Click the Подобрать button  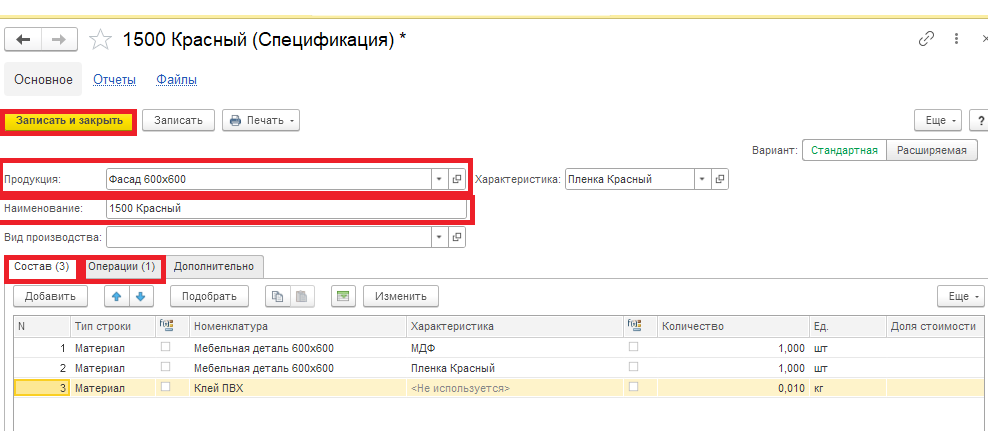point(208,296)
